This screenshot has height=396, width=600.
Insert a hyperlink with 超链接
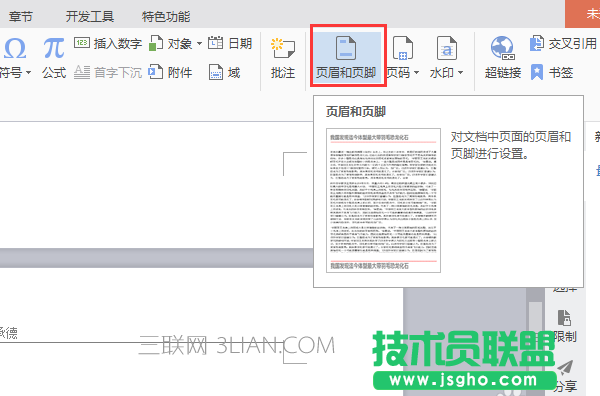(x=503, y=57)
